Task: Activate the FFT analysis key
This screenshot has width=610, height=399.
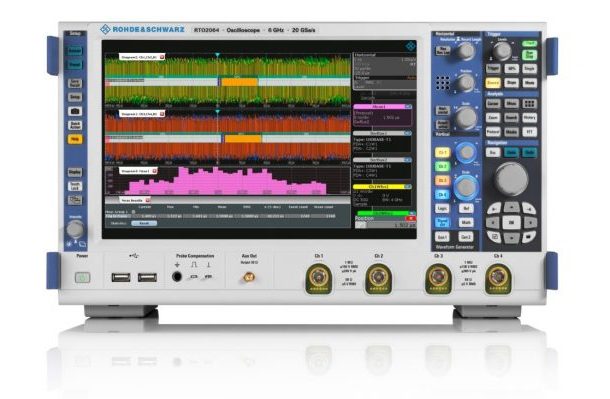Action: [x=529, y=132]
